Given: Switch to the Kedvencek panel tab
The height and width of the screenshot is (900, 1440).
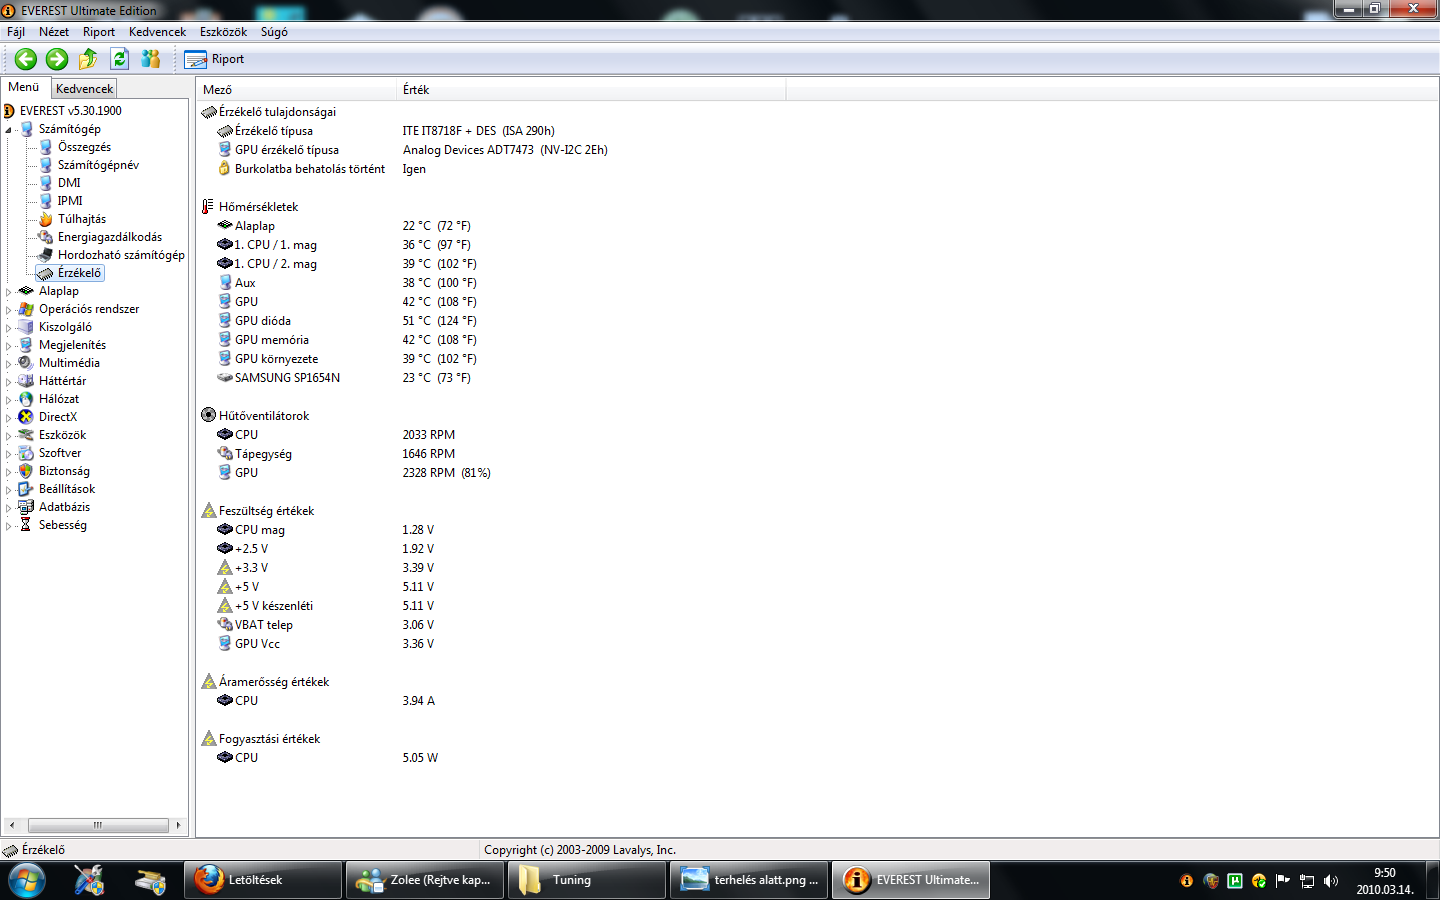Looking at the screenshot, I should (84, 89).
